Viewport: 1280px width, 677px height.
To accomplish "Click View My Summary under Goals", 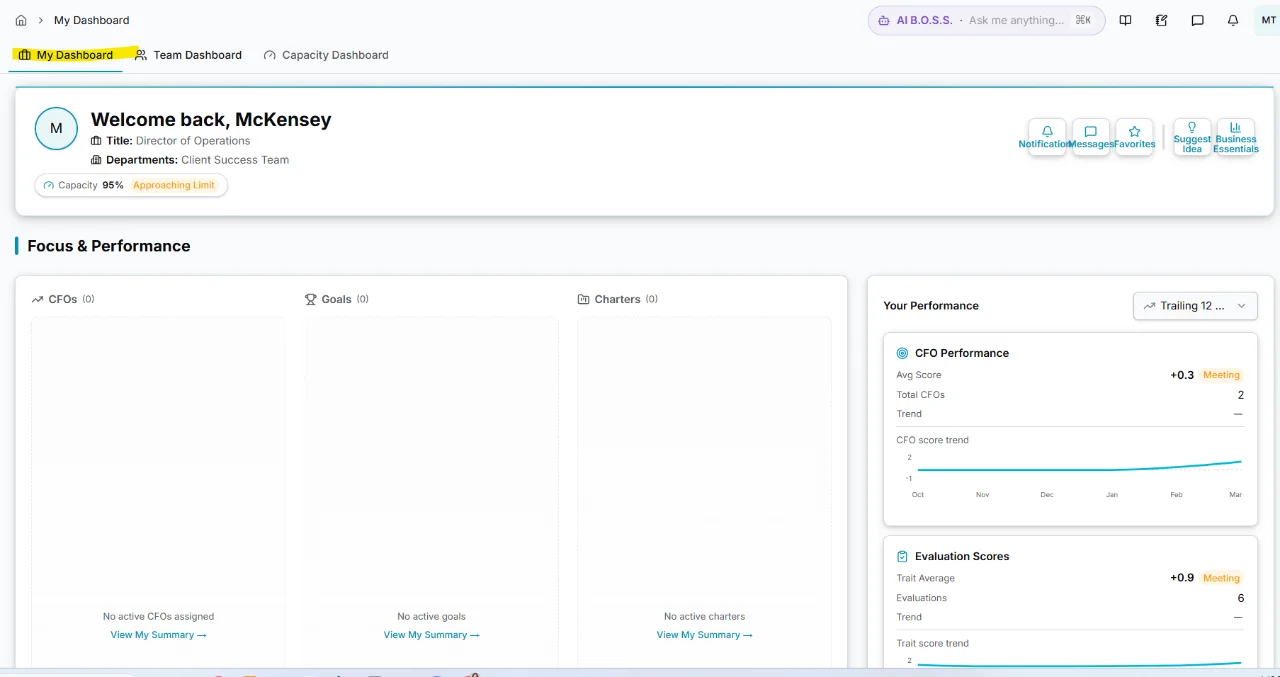I will pyautogui.click(x=431, y=635).
